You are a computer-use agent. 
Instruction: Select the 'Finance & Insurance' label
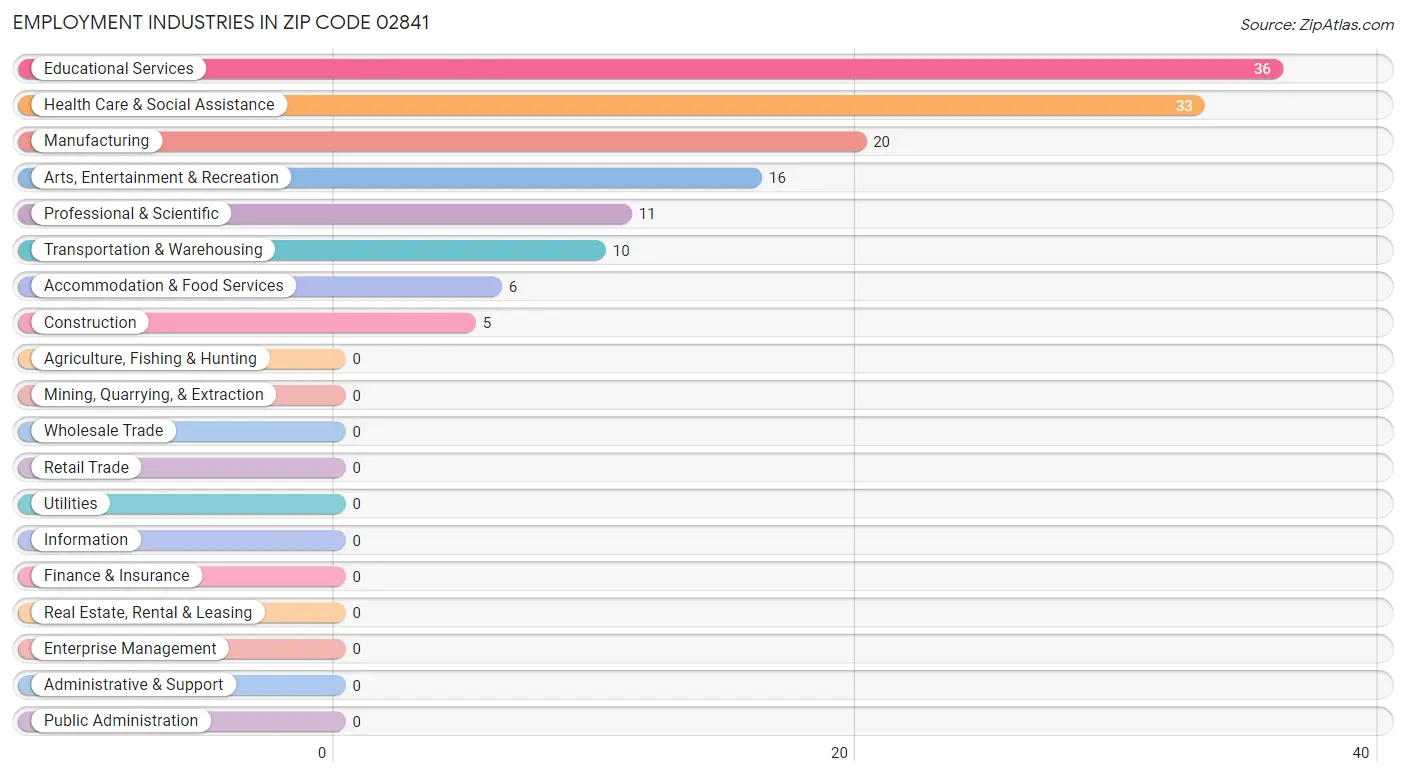116,576
